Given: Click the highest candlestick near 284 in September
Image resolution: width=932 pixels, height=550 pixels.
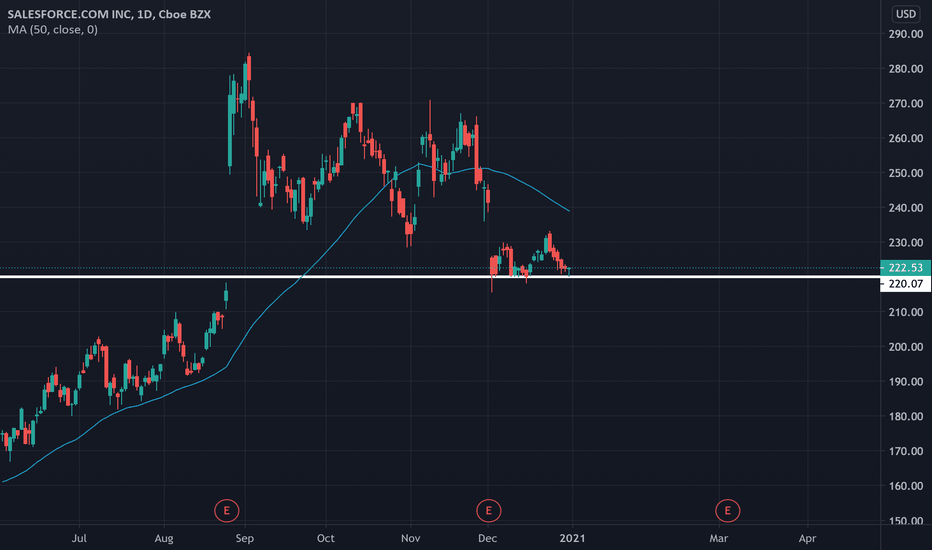Looking at the screenshot, I should (x=249, y=68).
